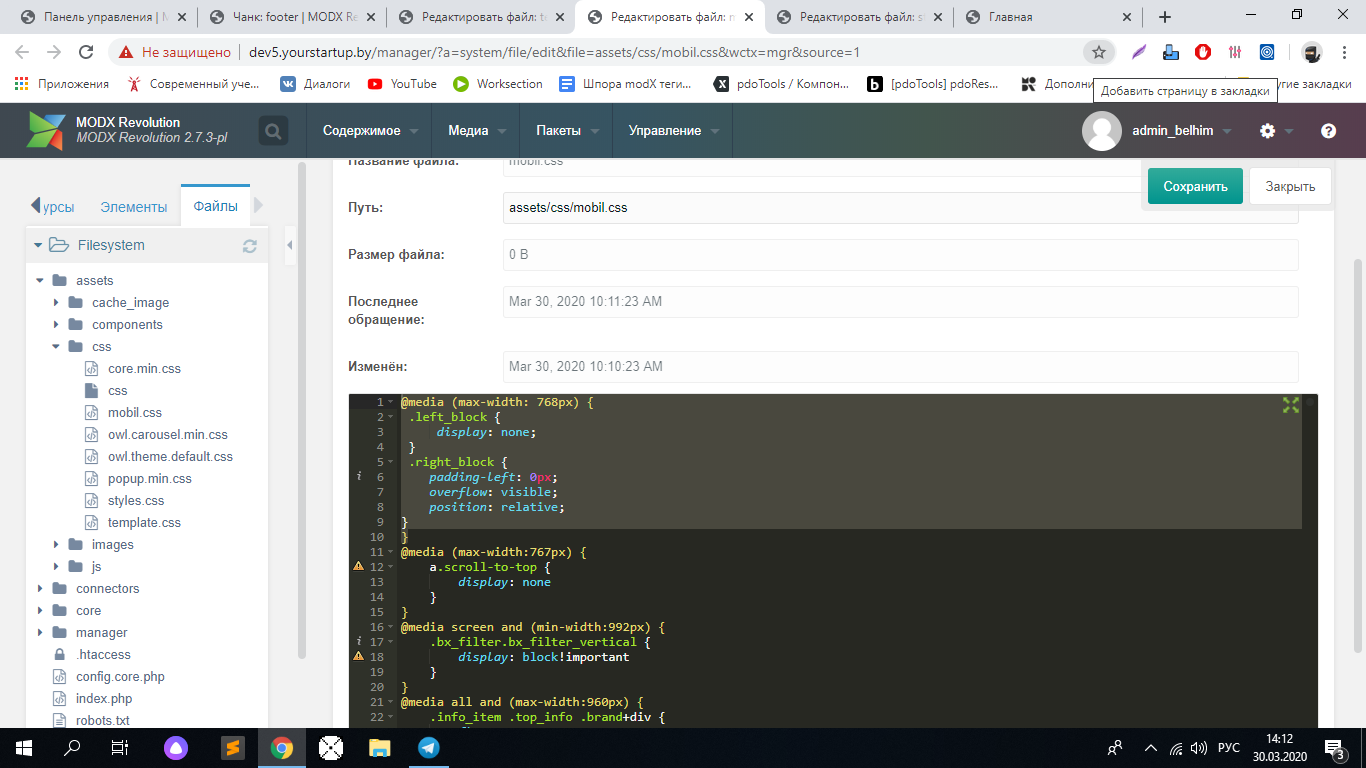The height and width of the screenshot is (768, 1366).
Task: Open File Explorer from the taskbar
Action: [x=379, y=747]
